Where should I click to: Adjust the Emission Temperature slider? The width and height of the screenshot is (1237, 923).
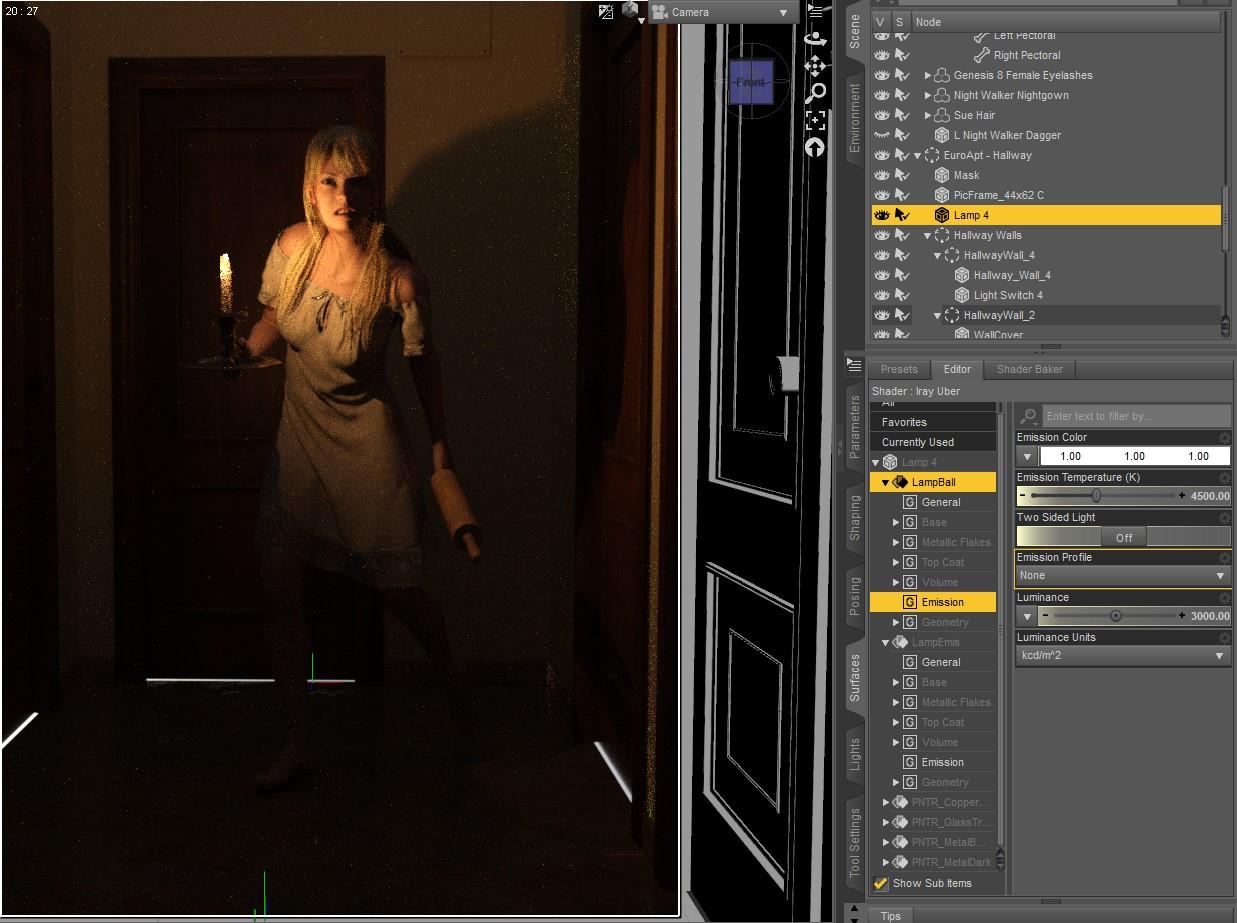click(x=1097, y=496)
